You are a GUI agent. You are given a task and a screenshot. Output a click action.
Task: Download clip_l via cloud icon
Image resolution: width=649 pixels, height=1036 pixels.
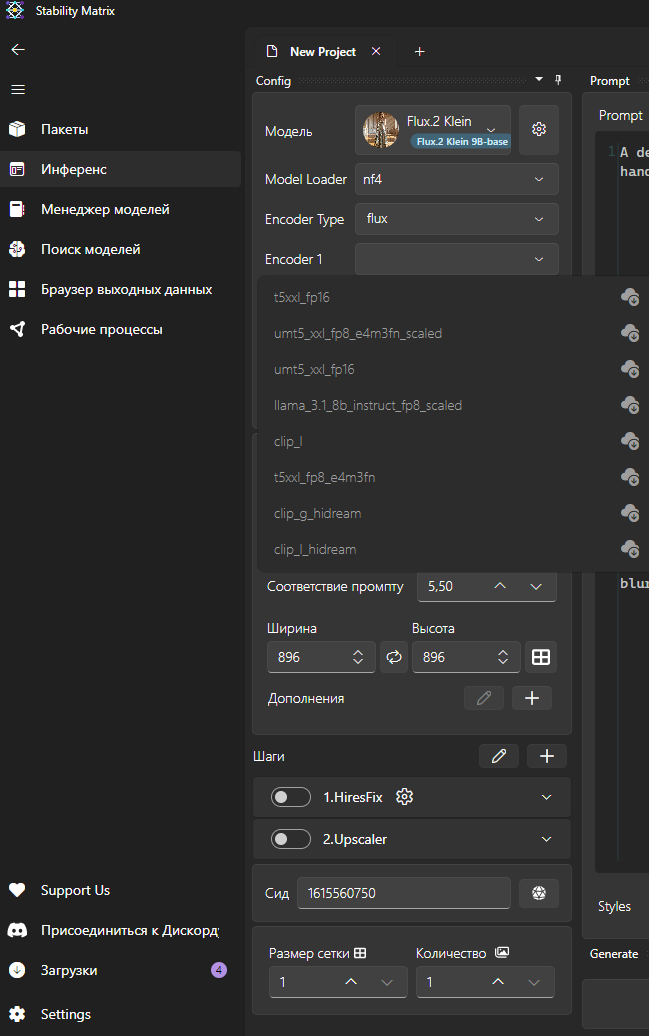click(x=630, y=441)
